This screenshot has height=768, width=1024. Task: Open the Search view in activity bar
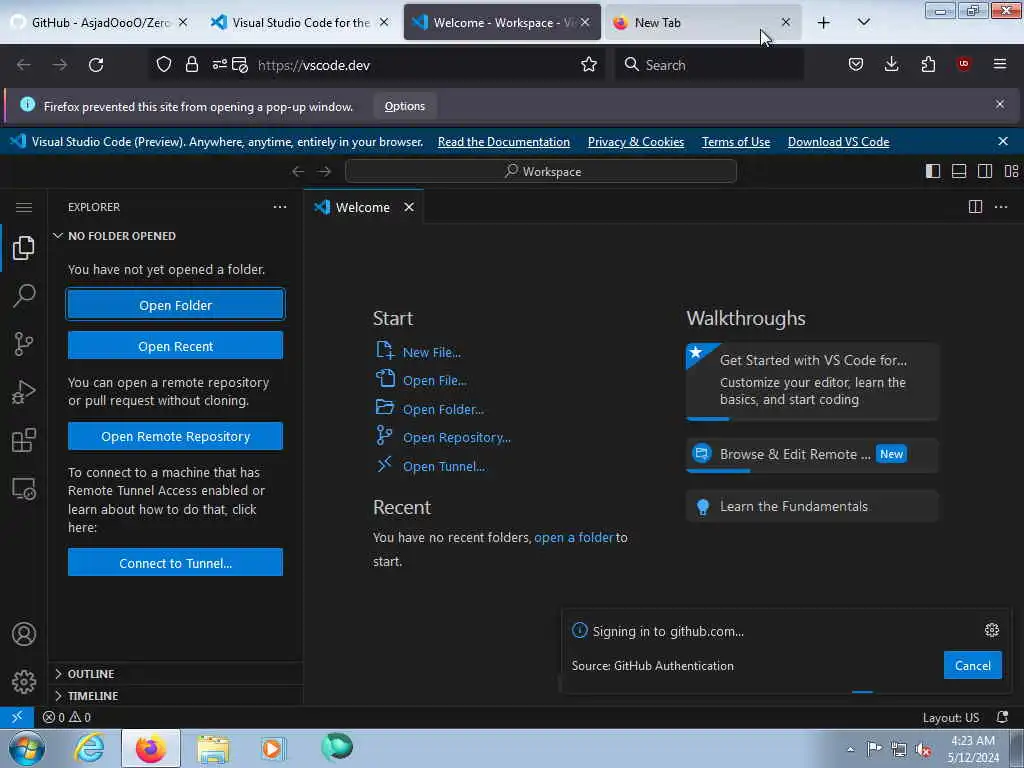(24, 295)
